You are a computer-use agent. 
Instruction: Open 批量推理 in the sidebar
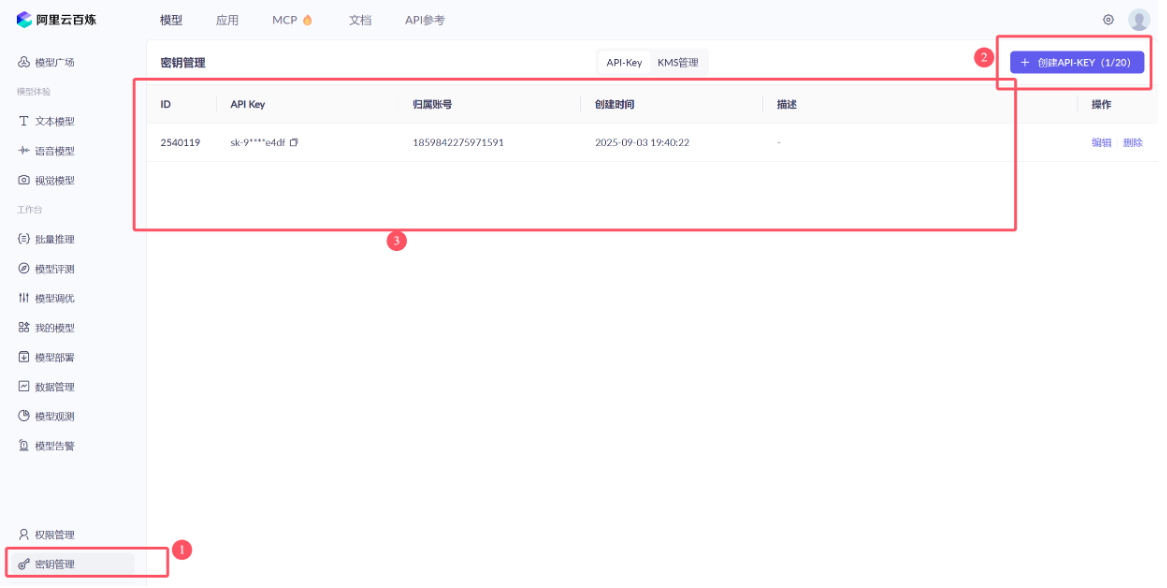coord(54,240)
